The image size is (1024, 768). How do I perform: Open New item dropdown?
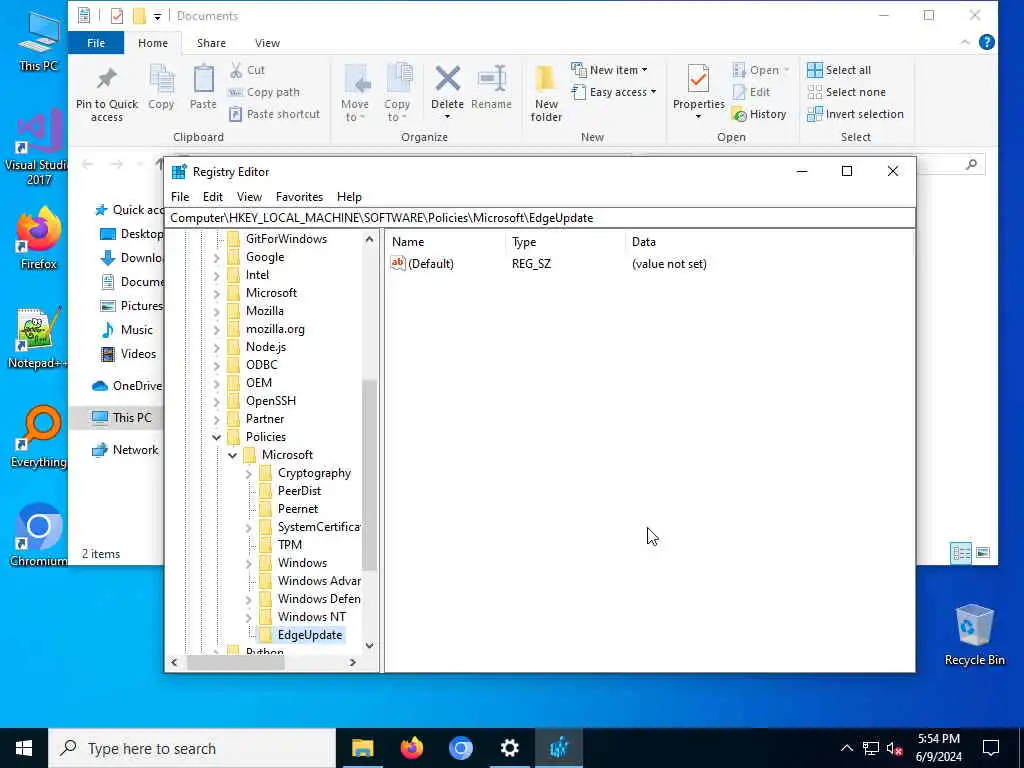pyautogui.click(x=609, y=70)
